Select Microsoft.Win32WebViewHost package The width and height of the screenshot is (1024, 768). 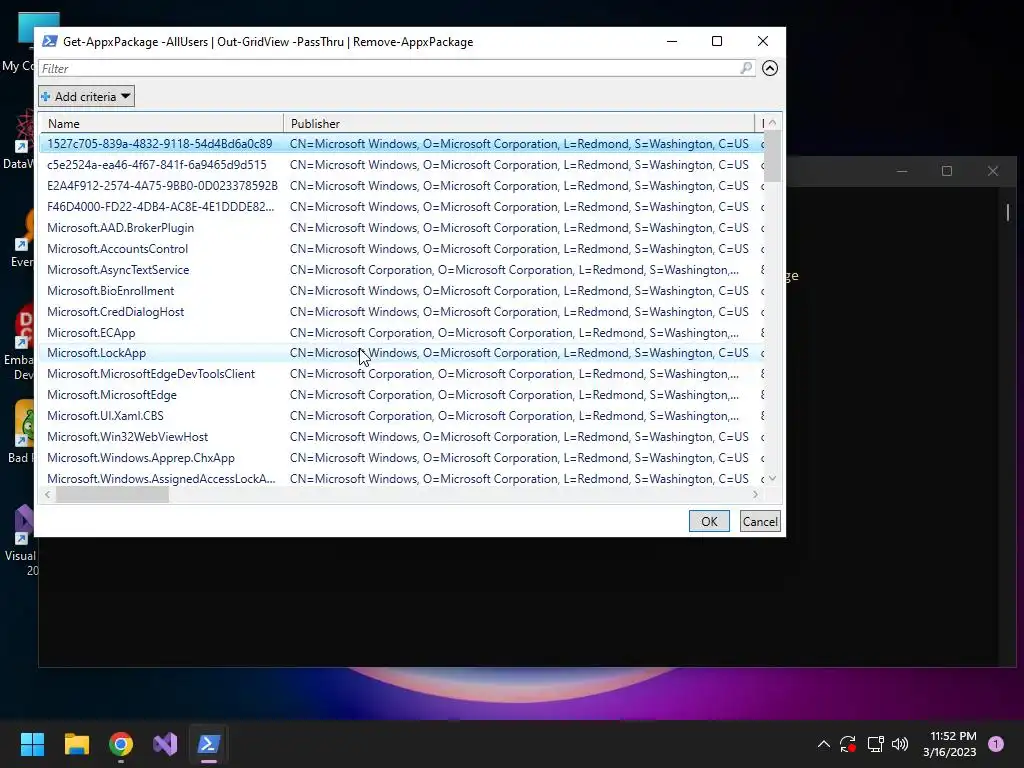point(402,436)
